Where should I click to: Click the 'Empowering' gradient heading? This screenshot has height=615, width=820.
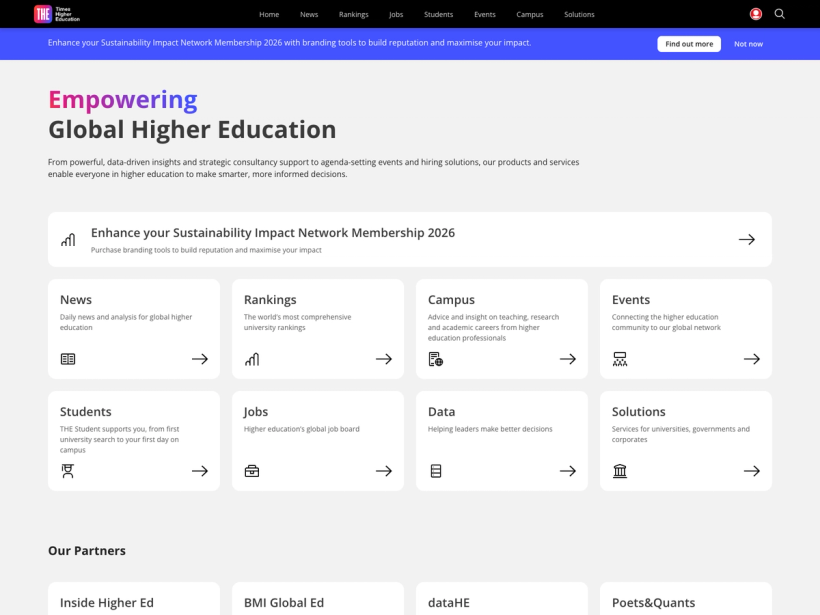coord(123,100)
